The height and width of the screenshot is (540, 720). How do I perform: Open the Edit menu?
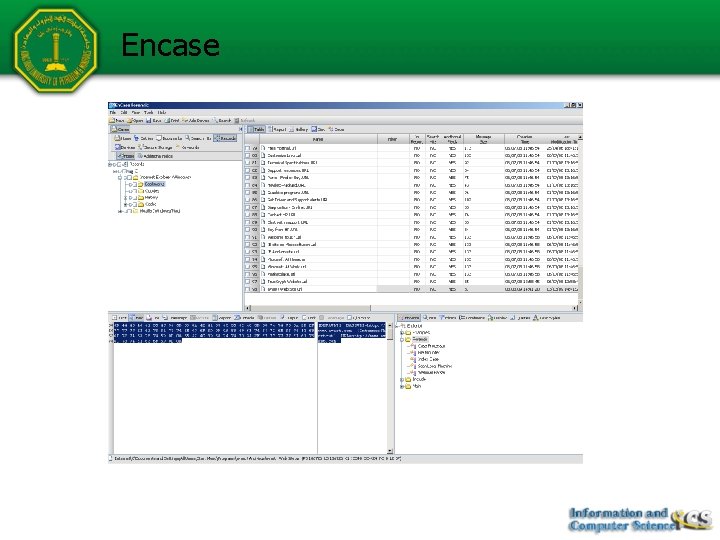click(x=124, y=112)
